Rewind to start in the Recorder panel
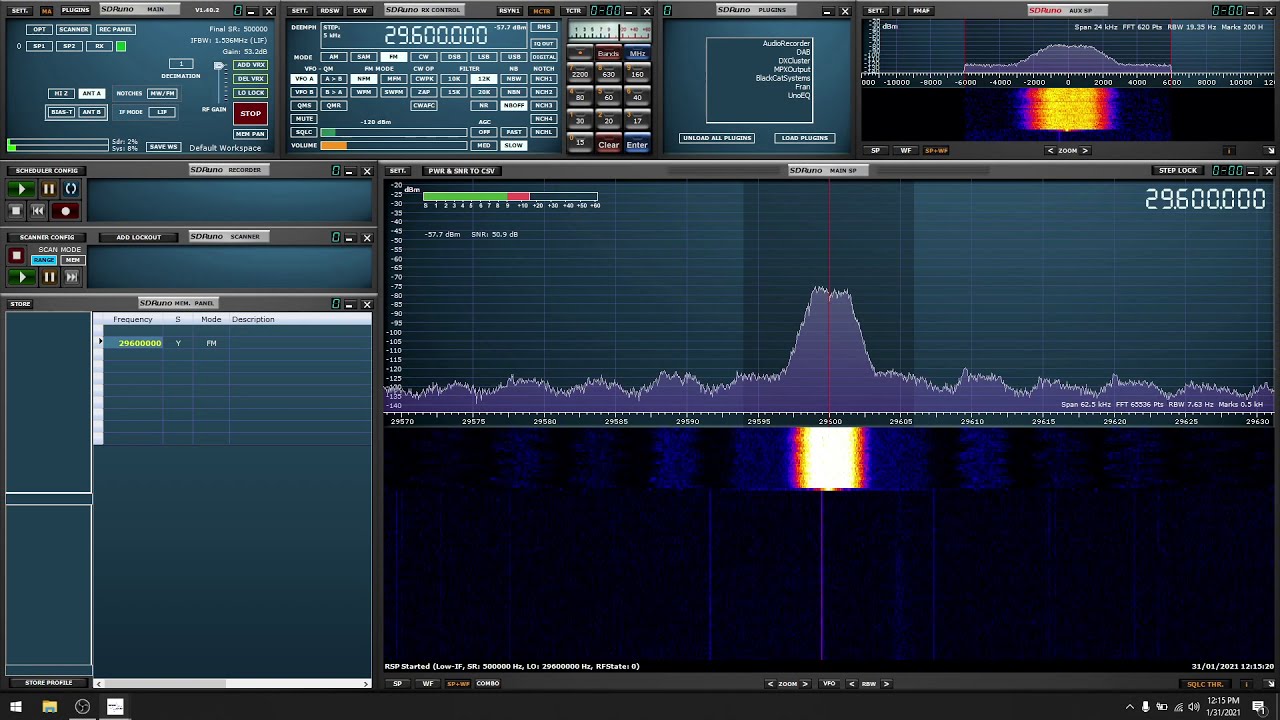 pos(38,211)
